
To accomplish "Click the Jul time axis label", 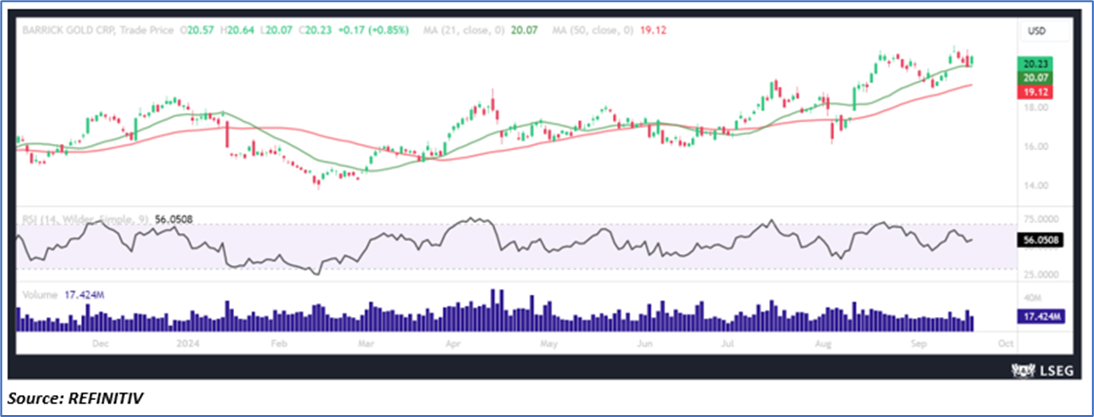I will coord(728,344).
